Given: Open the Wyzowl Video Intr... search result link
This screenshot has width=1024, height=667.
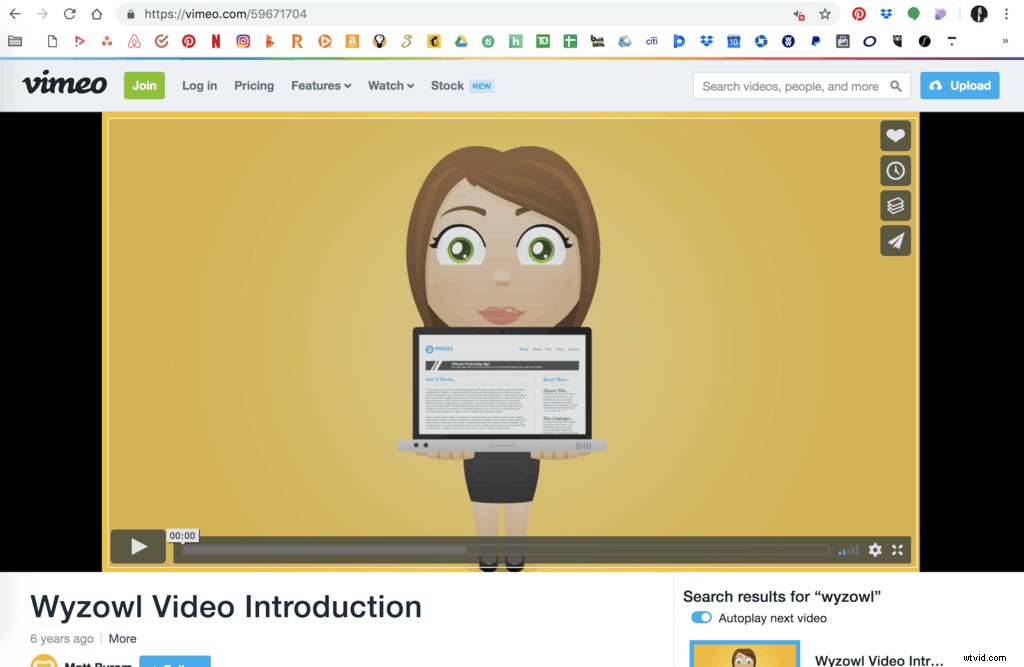Looking at the screenshot, I should [880, 660].
